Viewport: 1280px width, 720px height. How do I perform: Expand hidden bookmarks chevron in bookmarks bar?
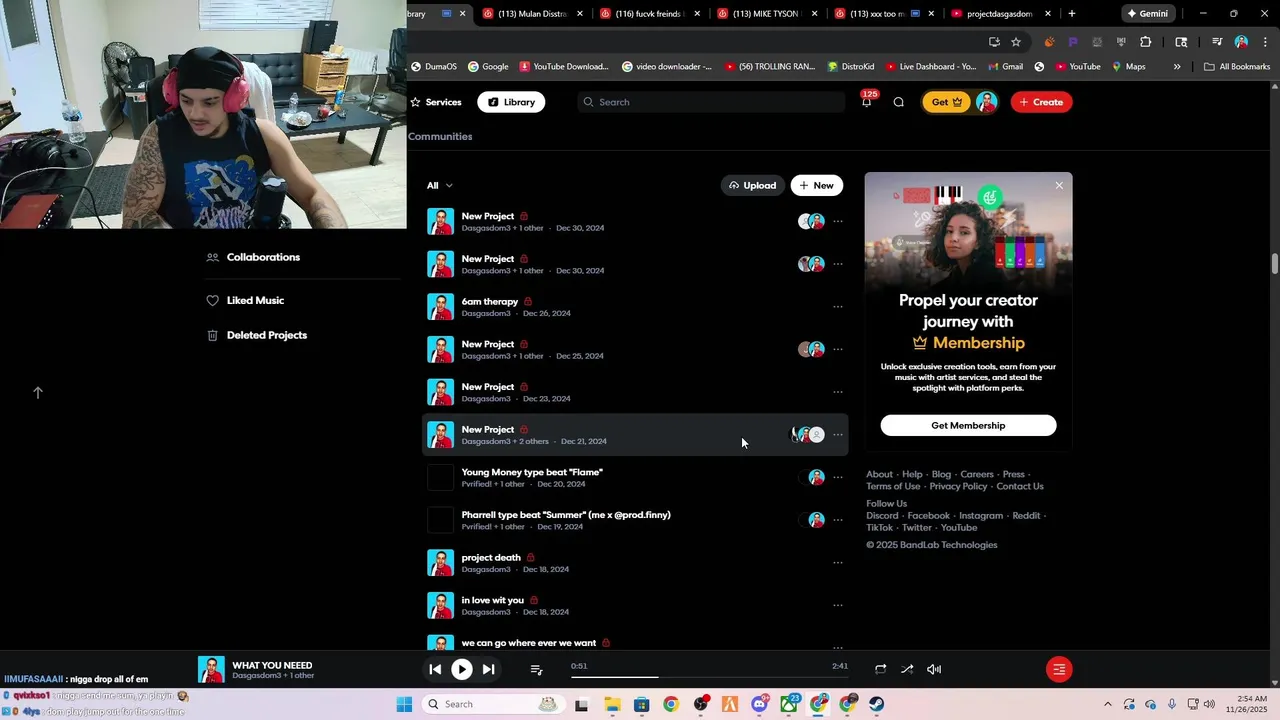coord(1177,67)
